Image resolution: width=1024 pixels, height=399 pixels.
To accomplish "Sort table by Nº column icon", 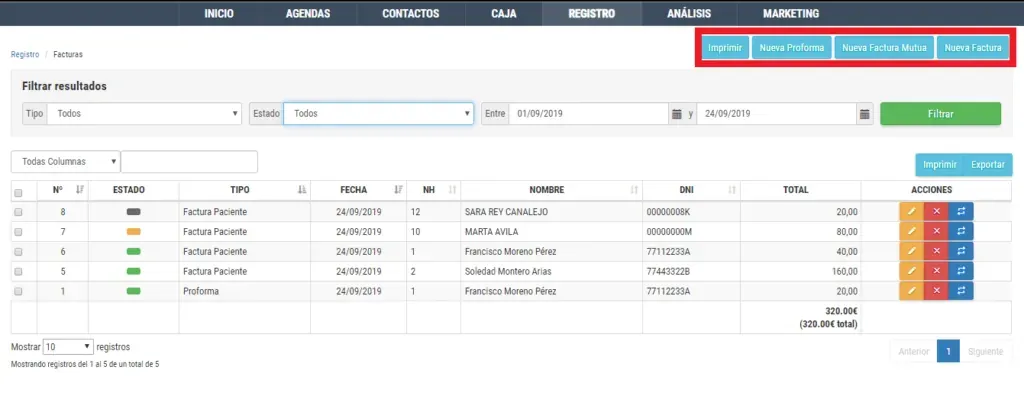I will tap(80, 190).
